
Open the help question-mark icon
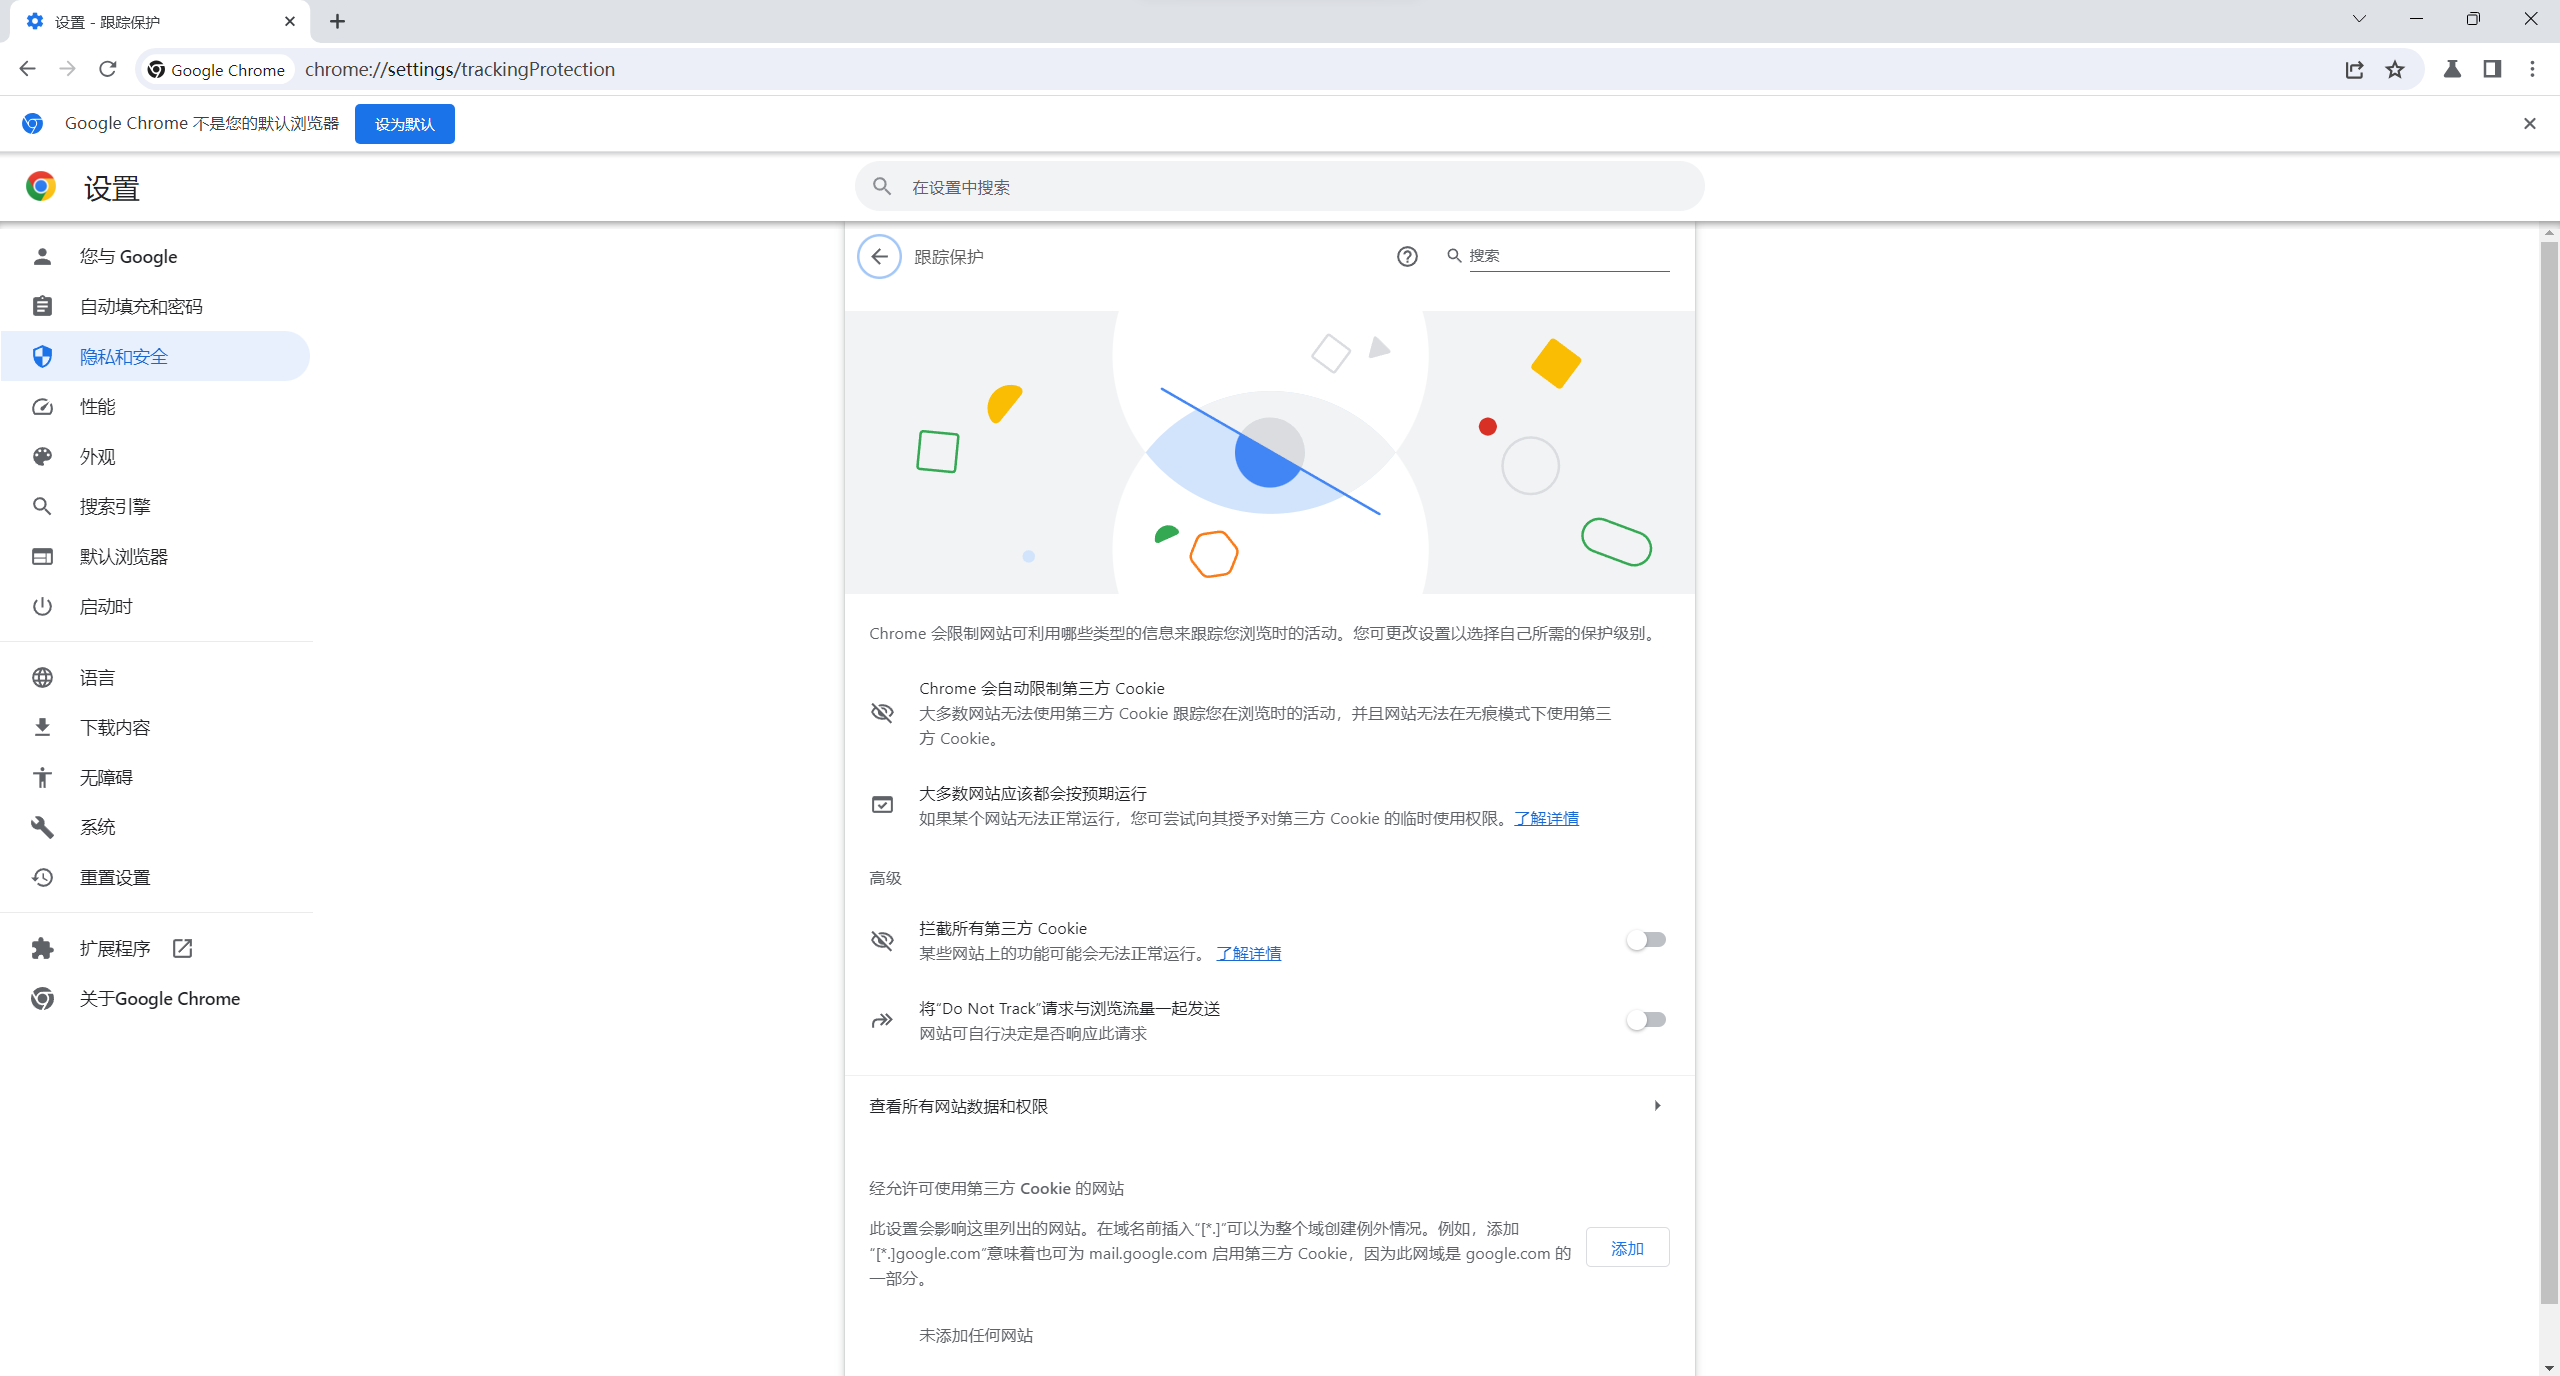1407,257
